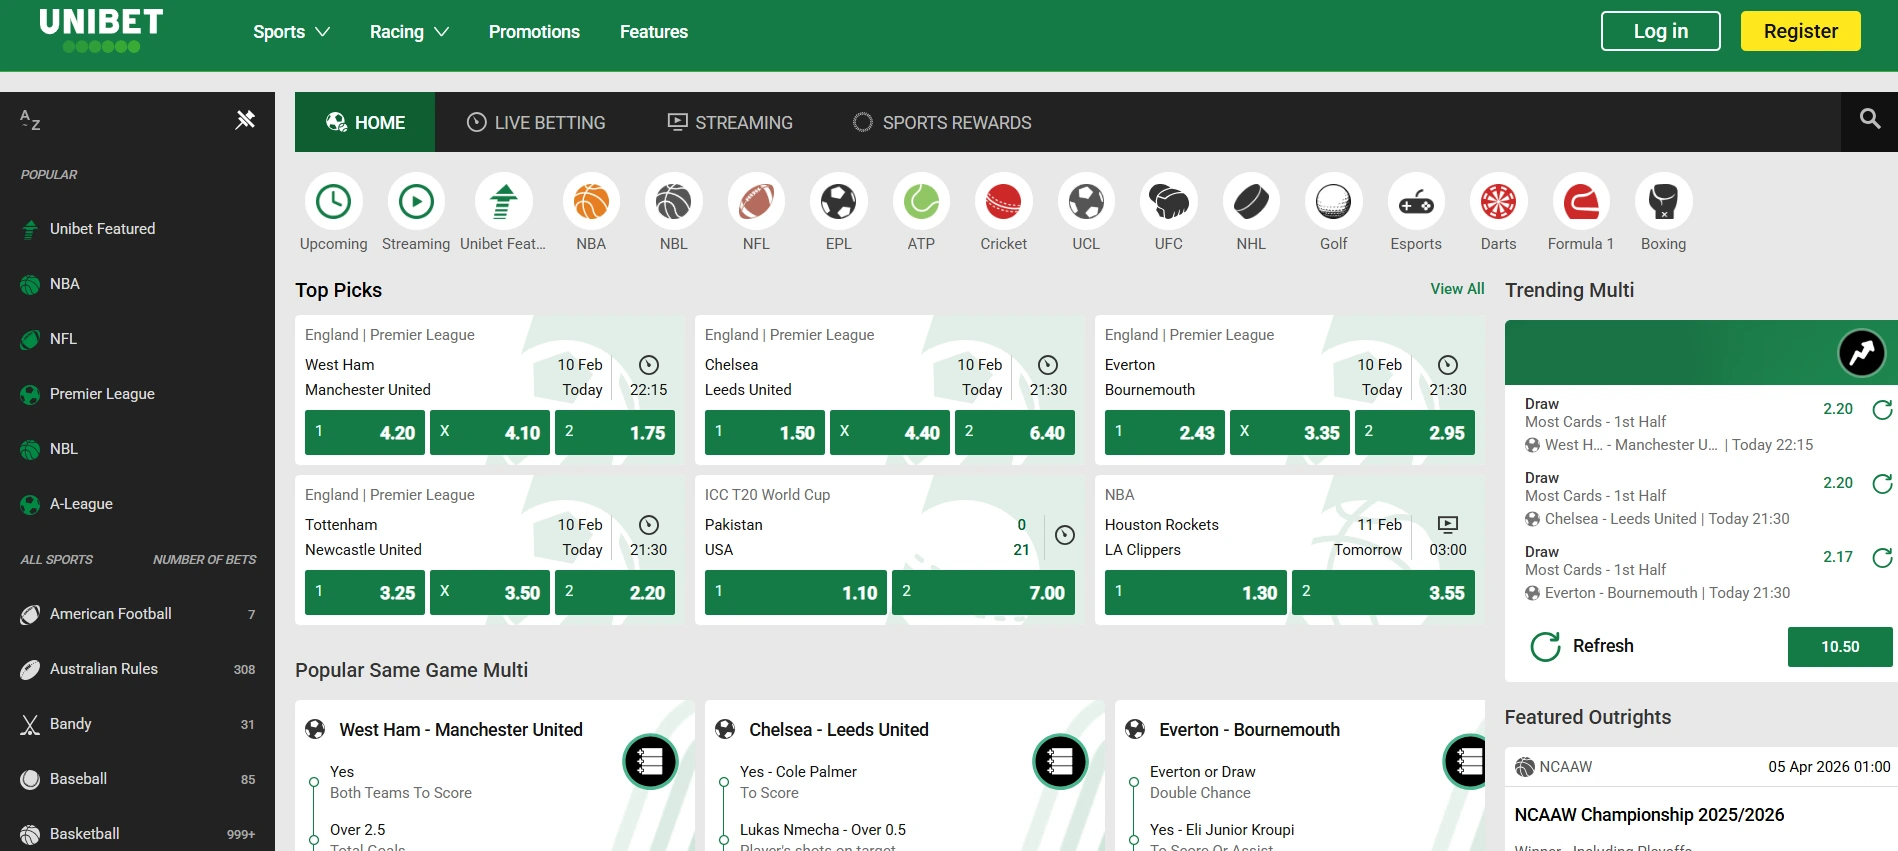1898x851 pixels.
Task: Select Houston Rockets odds 1.30
Action: 1196,593
